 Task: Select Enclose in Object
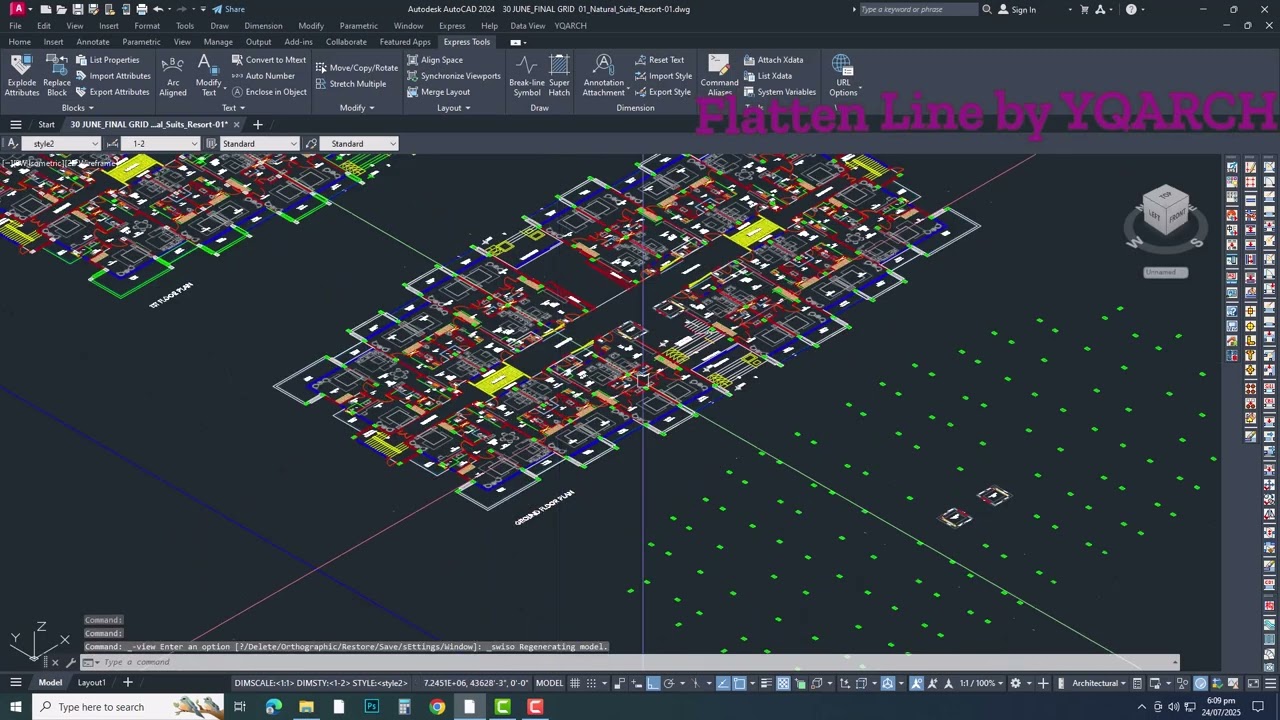tap(269, 92)
